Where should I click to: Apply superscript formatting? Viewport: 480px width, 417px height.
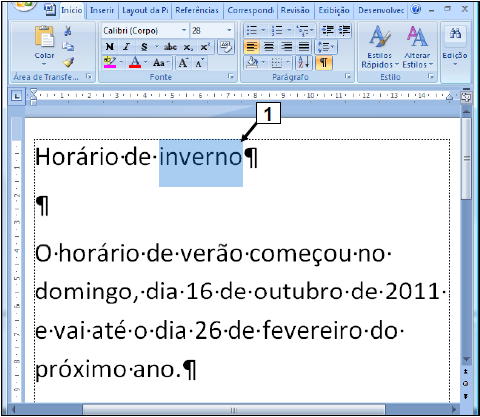(205, 47)
